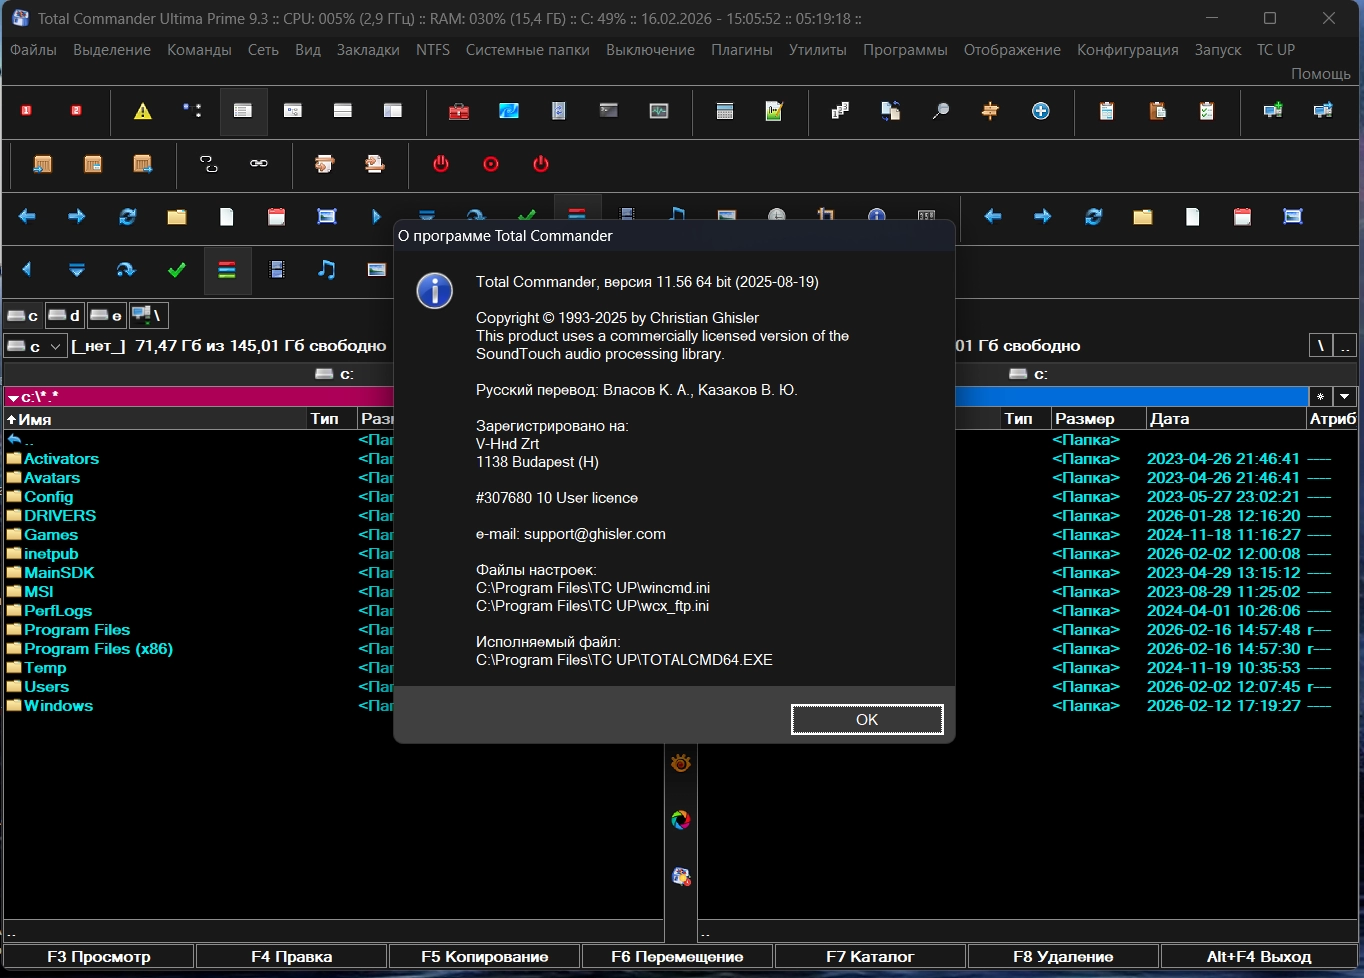Click the yellow warning triangle toolbar icon
The height and width of the screenshot is (978, 1364).
pyautogui.click(x=143, y=111)
